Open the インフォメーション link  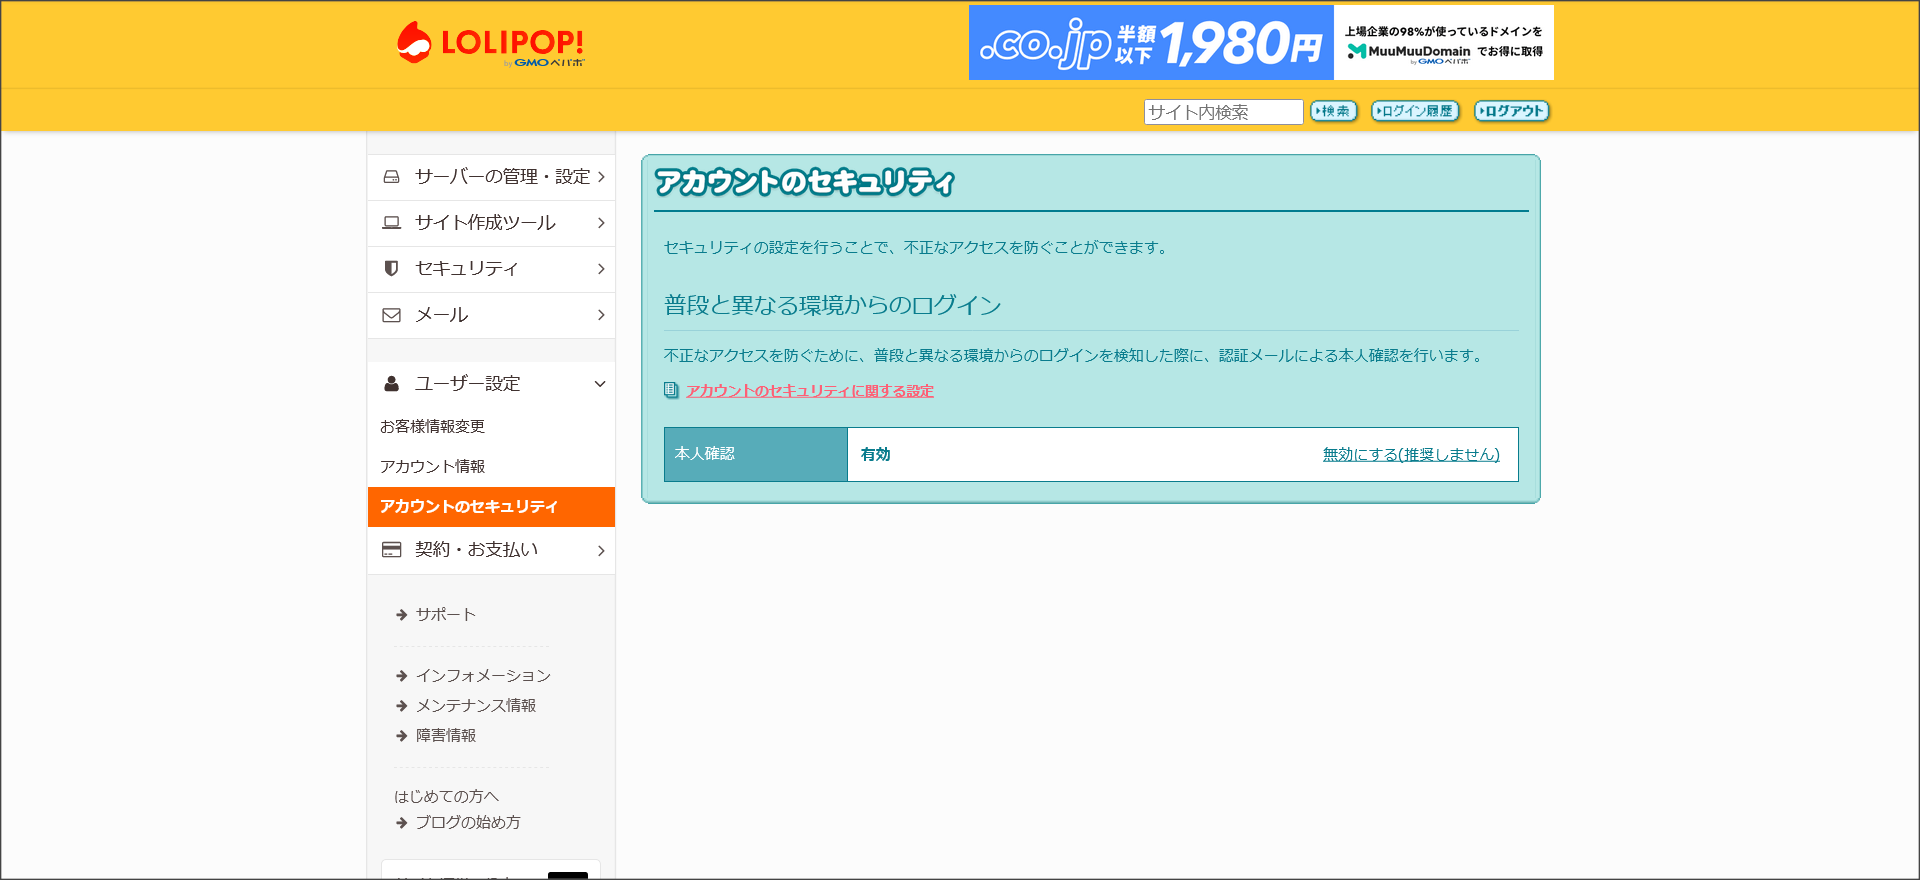(x=483, y=676)
